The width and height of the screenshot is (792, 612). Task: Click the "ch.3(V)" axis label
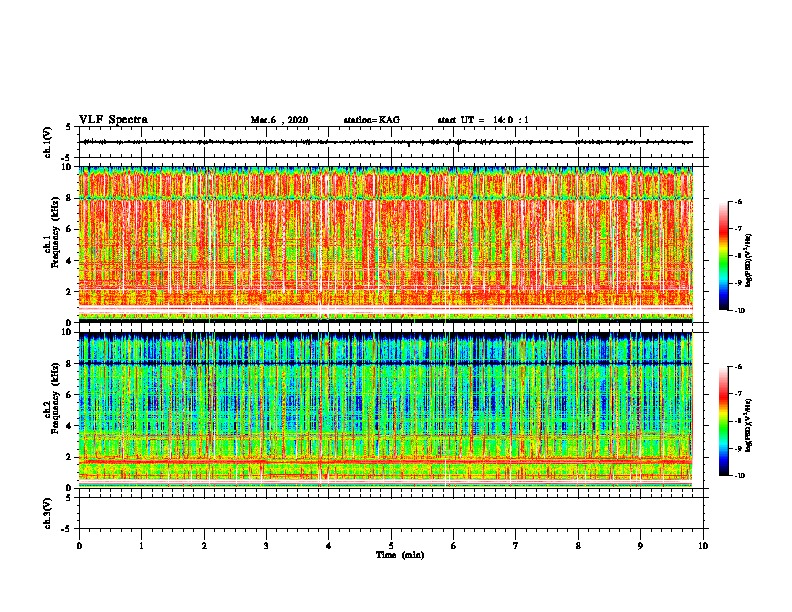(x=48, y=513)
